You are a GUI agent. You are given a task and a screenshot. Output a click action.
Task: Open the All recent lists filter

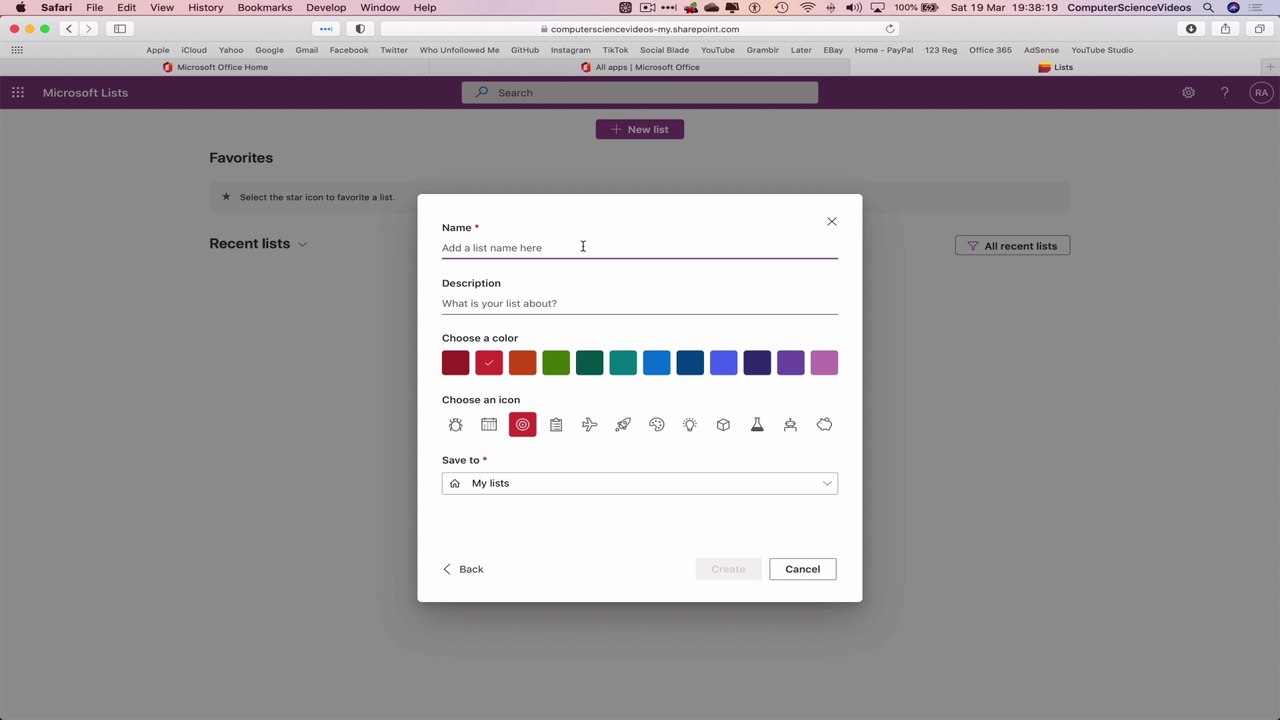(1012, 246)
